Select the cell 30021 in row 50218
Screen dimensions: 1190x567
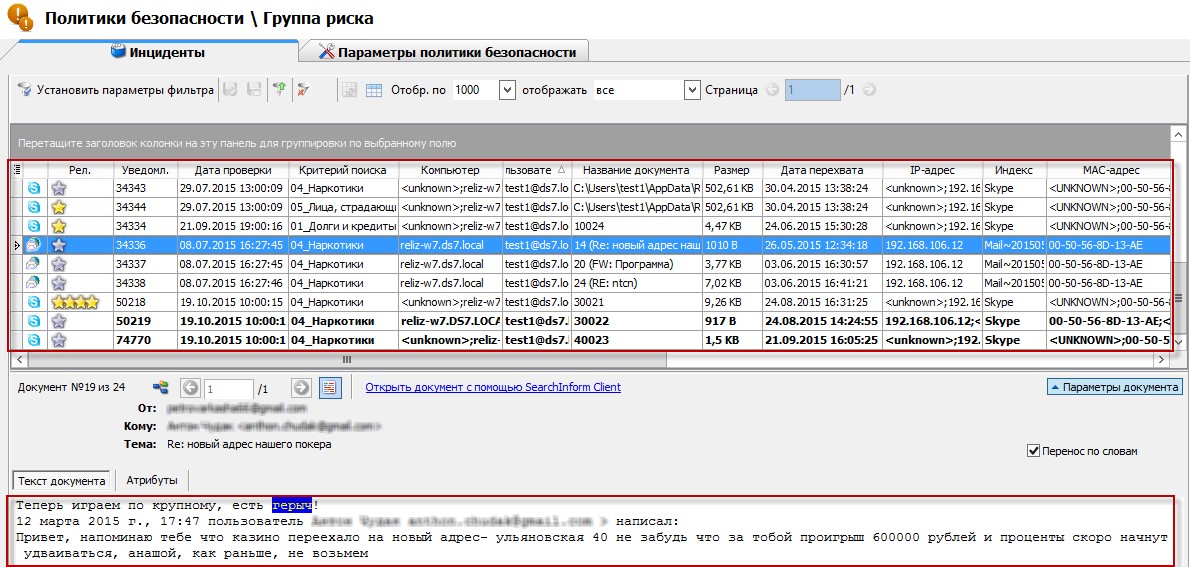(637, 301)
